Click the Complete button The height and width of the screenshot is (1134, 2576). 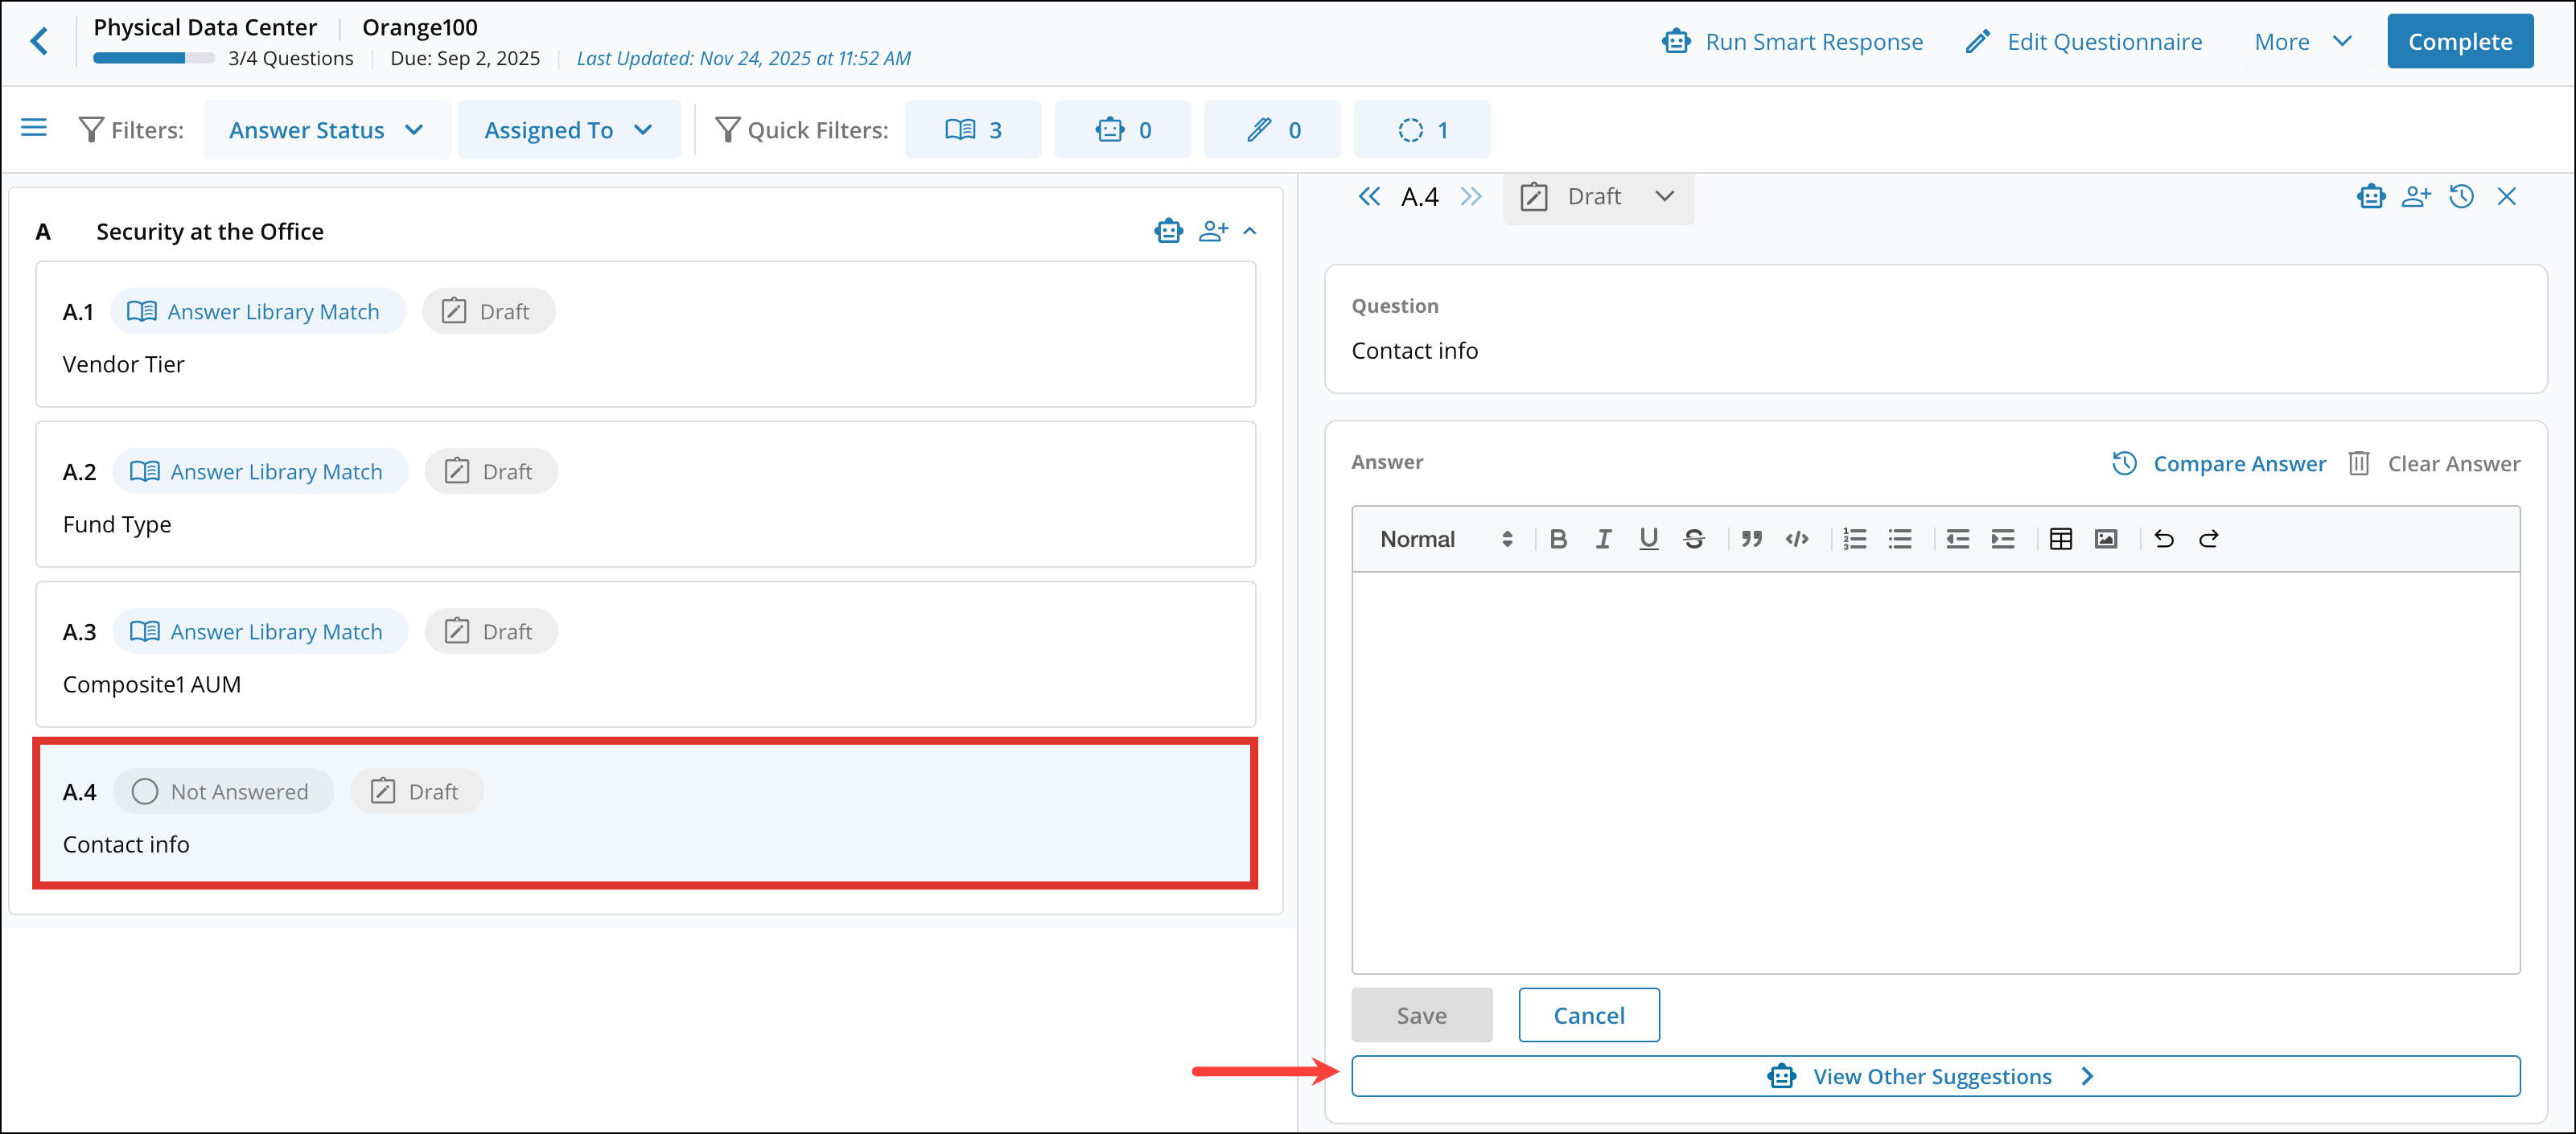pos(2460,41)
